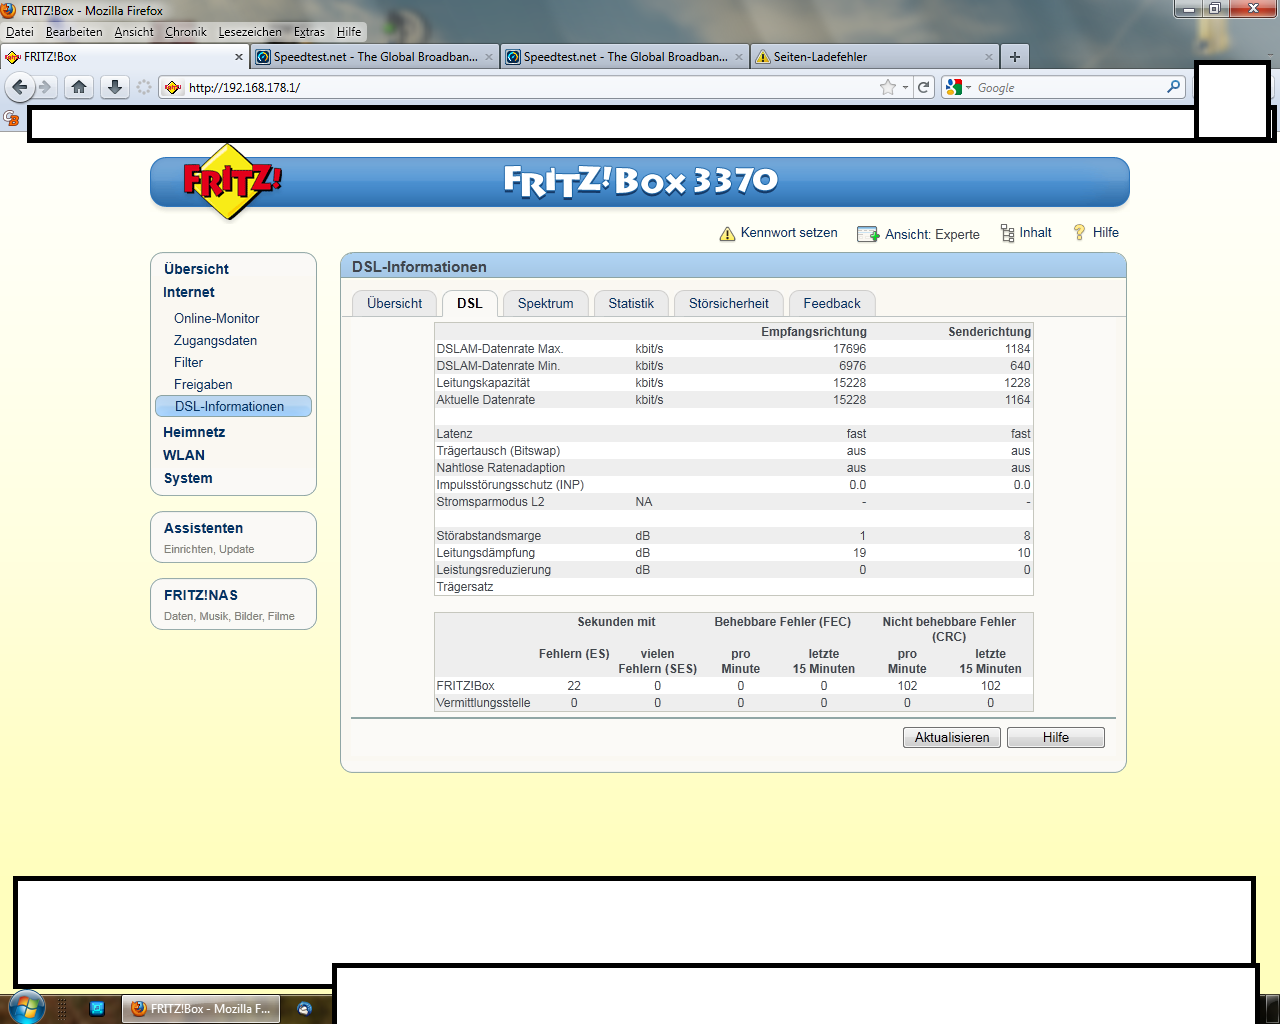Click the Kennwort setzen warning icon
This screenshot has width=1280, height=1024.
(x=727, y=234)
